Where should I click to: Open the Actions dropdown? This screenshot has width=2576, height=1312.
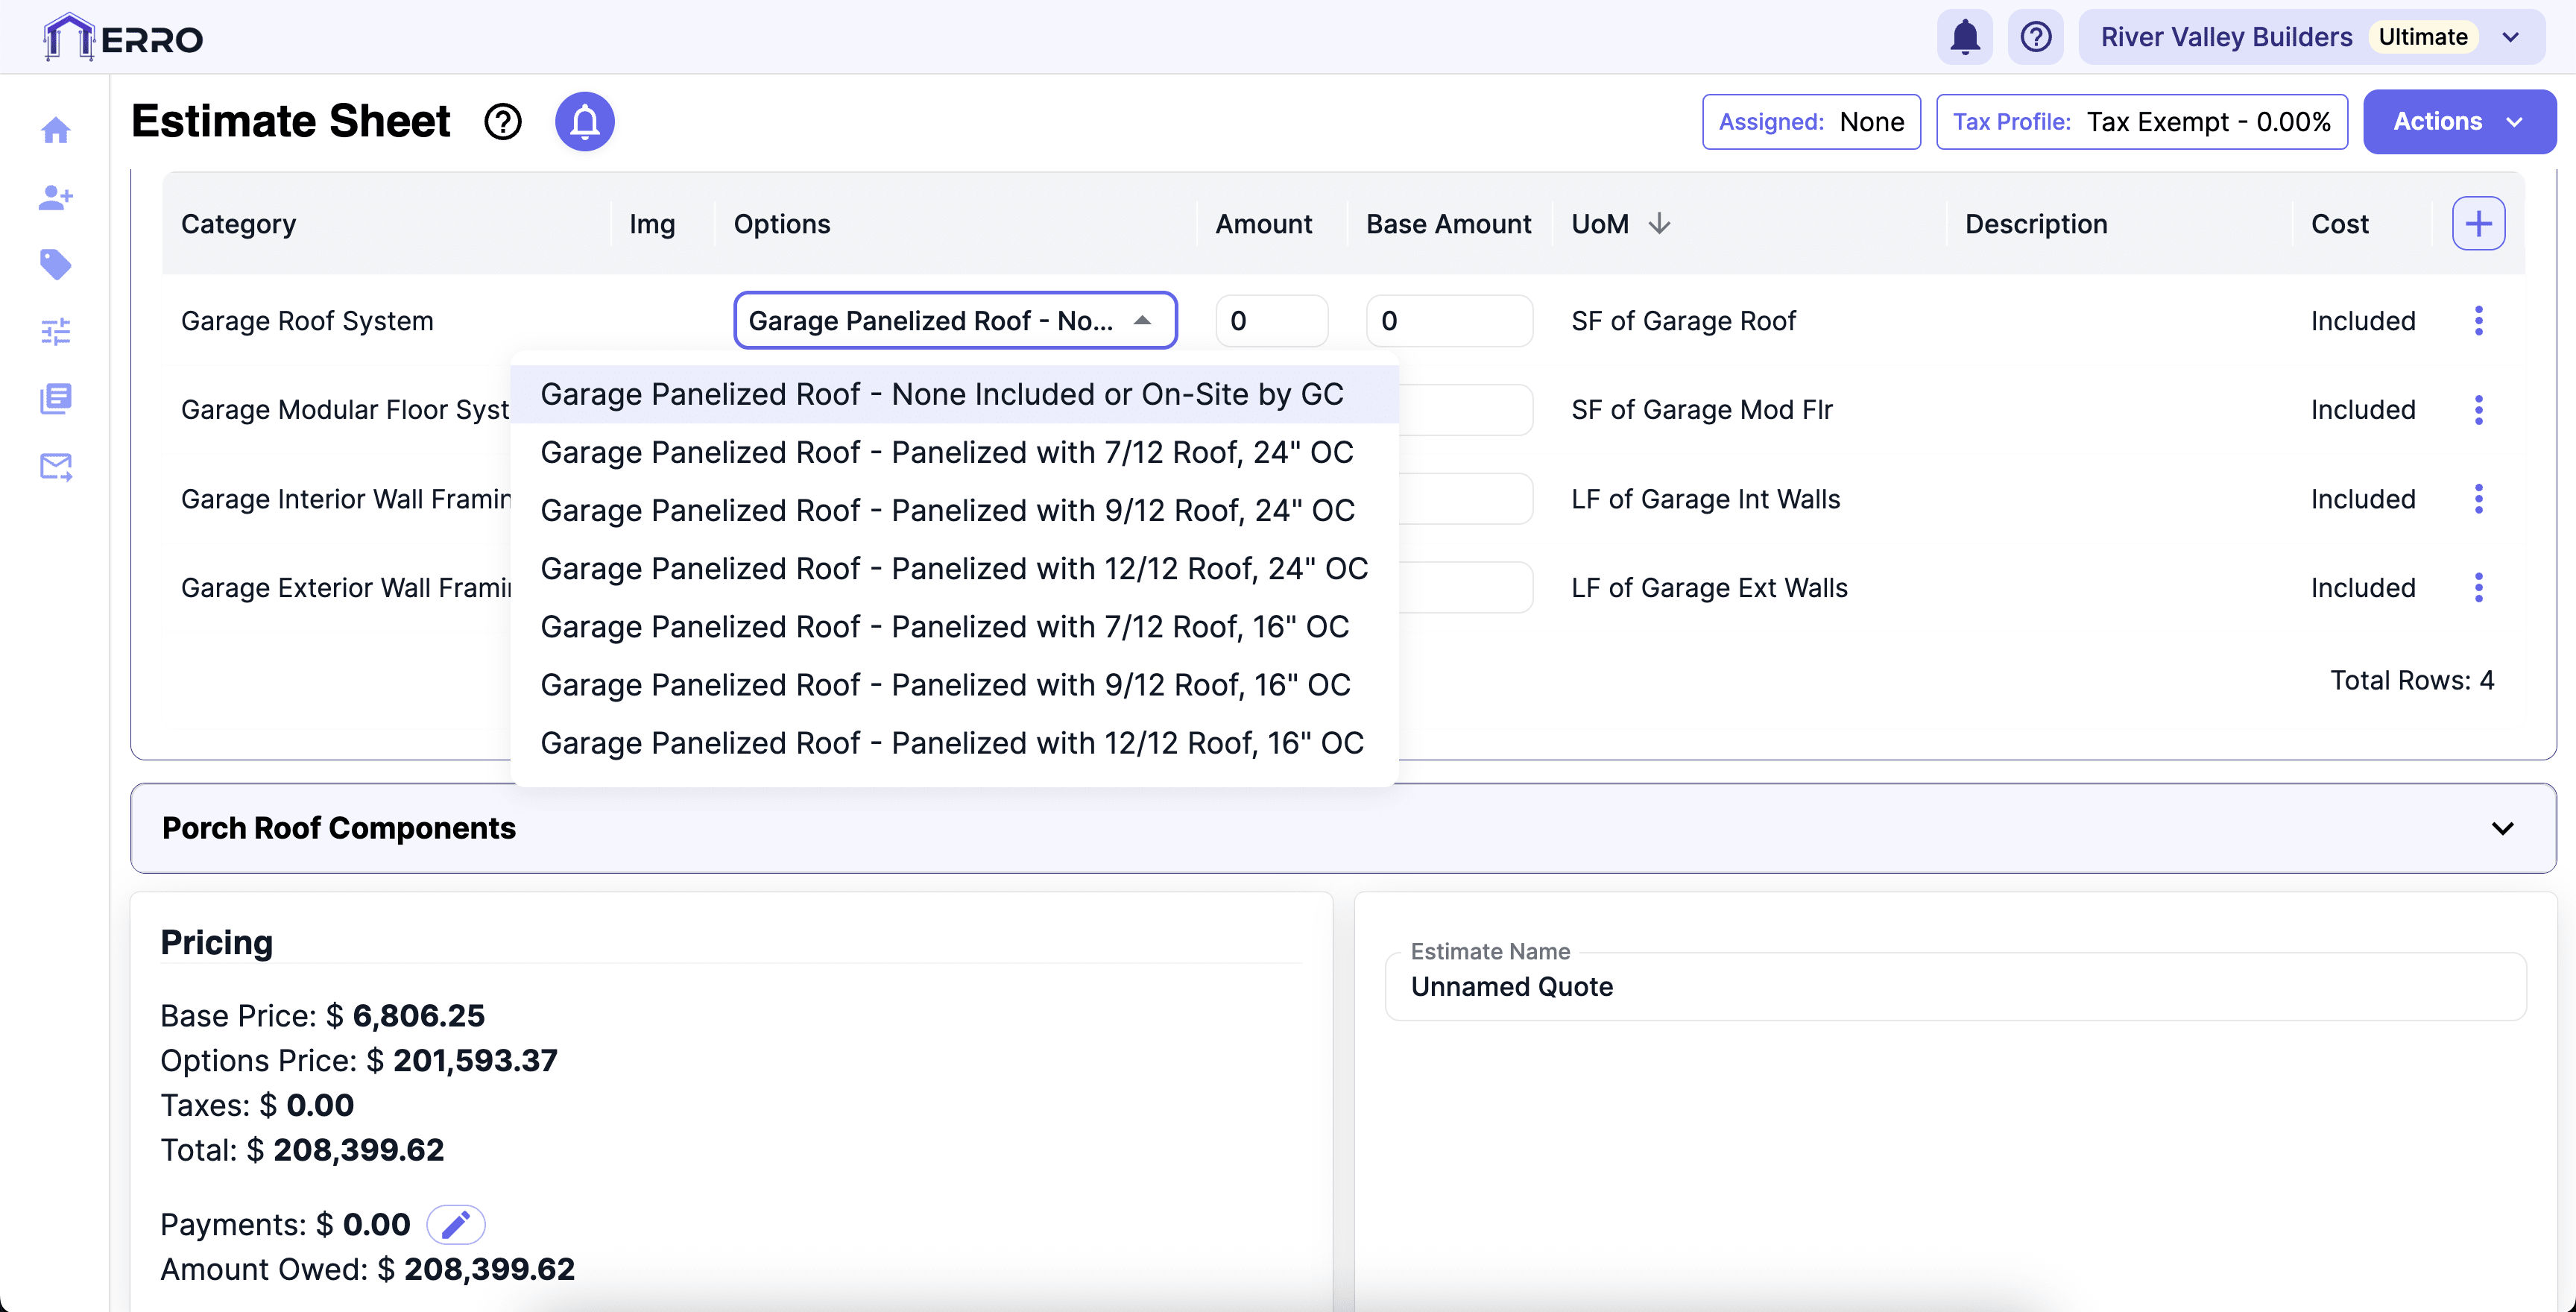[x=2460, y=121]
